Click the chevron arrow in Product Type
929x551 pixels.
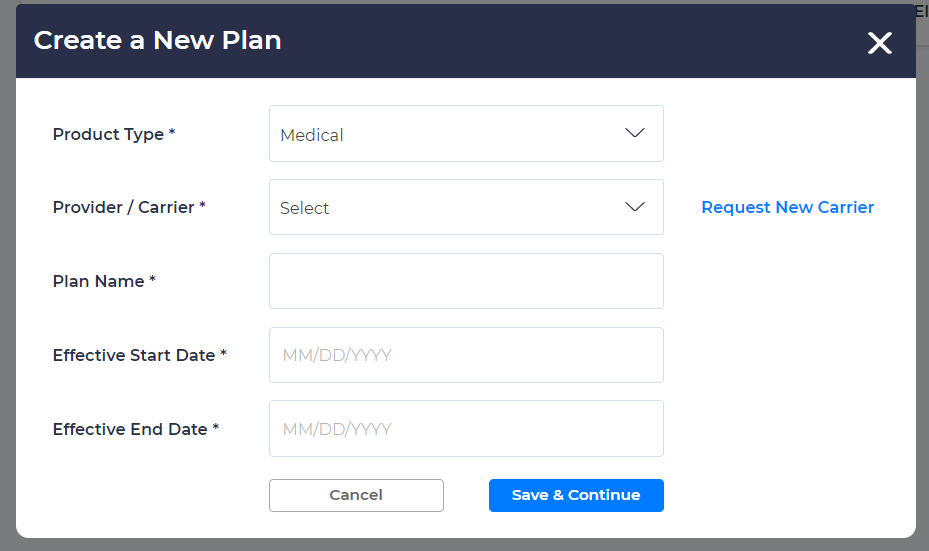(x=634, y=133)
